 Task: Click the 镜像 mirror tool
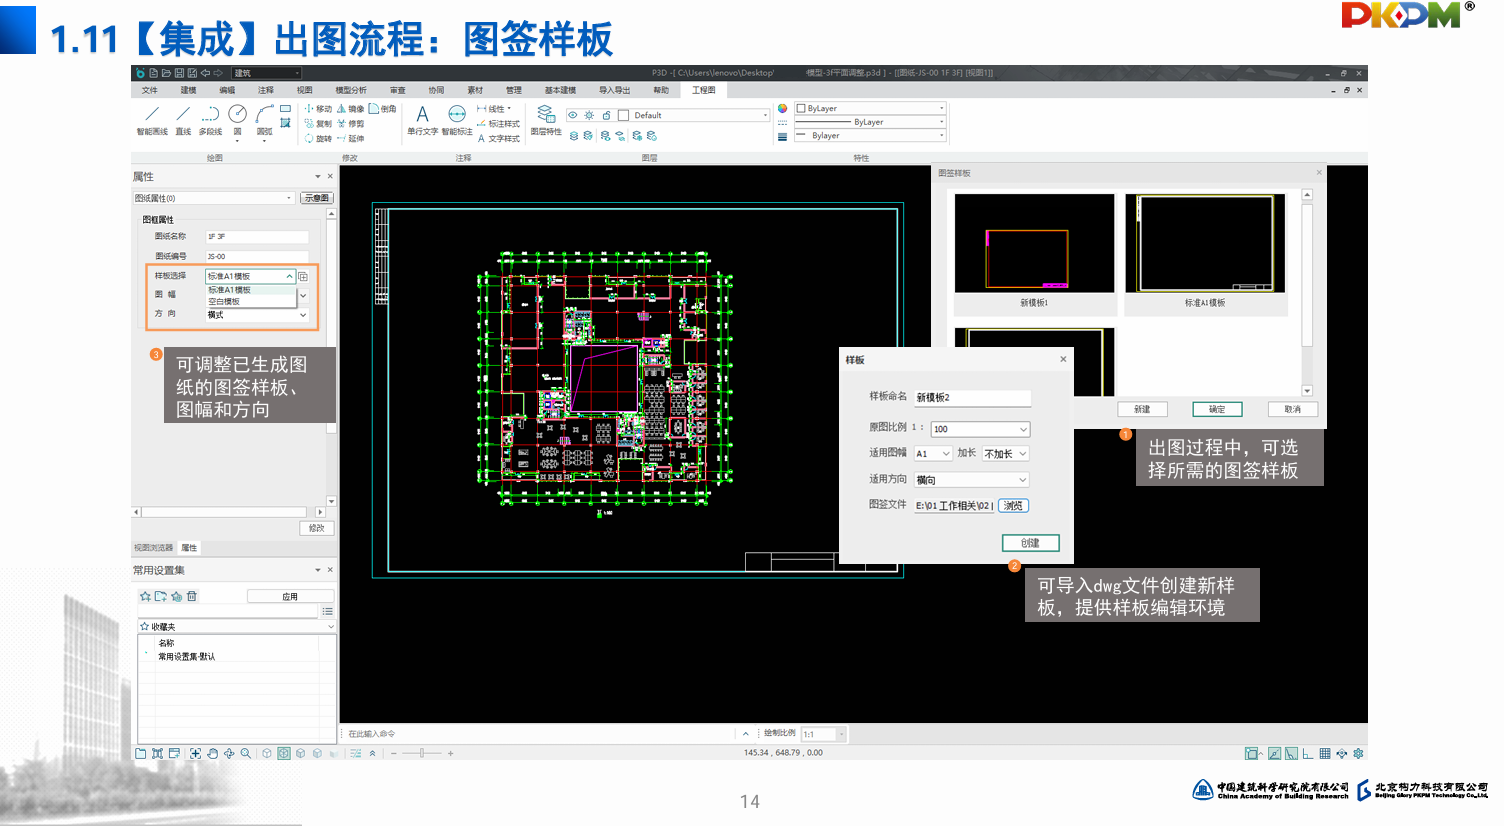tap(350, 109)
